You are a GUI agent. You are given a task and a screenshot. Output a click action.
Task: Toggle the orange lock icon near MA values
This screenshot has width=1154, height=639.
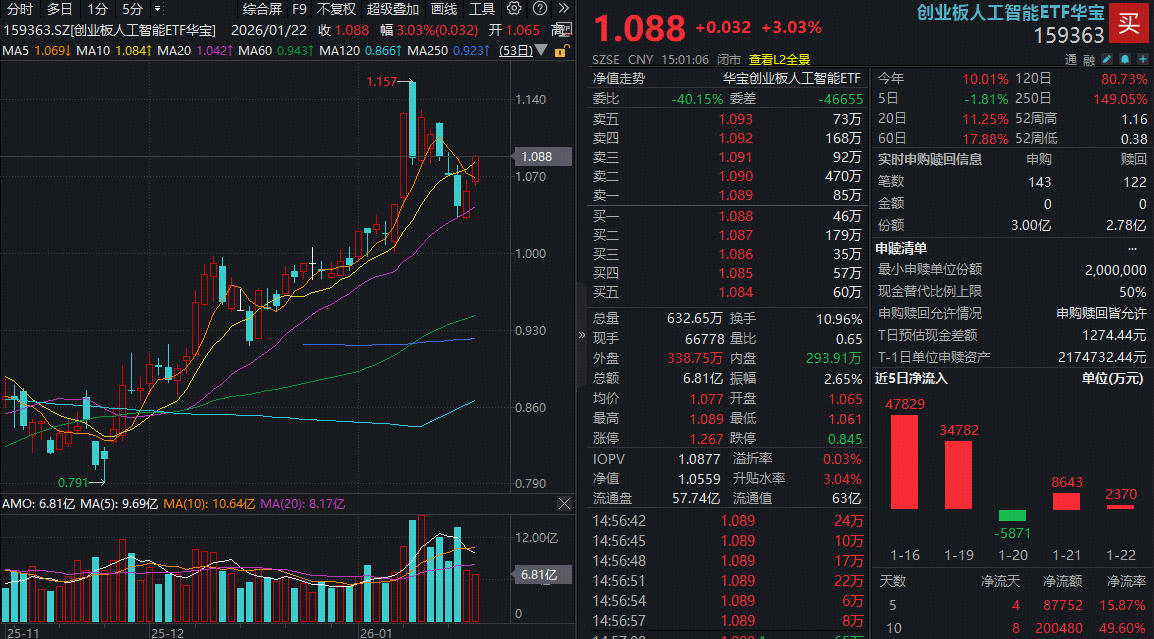point(559,50)
